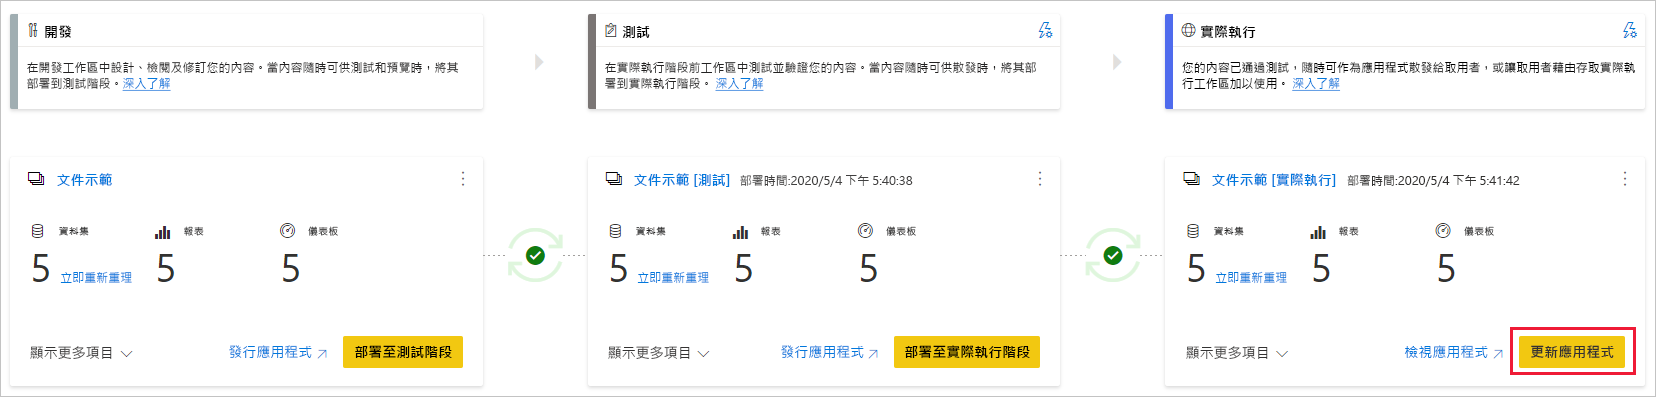Open the 文件示範 [測試] workspace link
Screen dimensions: 1656x397
(x=682, y=180)
